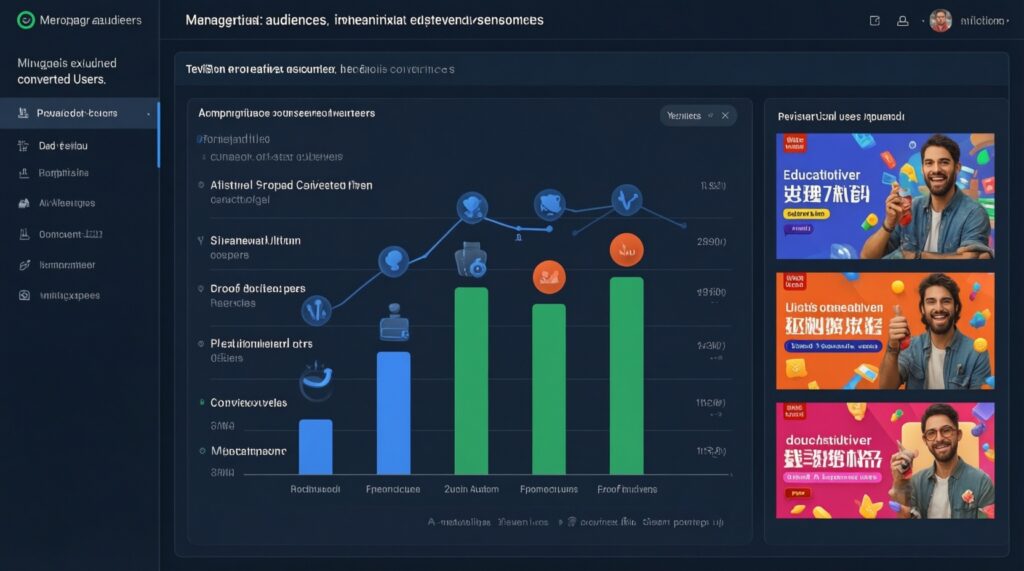This screenshot has height=571, width=1024.
Task: Open the account dropdown next to the avatar
Action: (983, 20)
